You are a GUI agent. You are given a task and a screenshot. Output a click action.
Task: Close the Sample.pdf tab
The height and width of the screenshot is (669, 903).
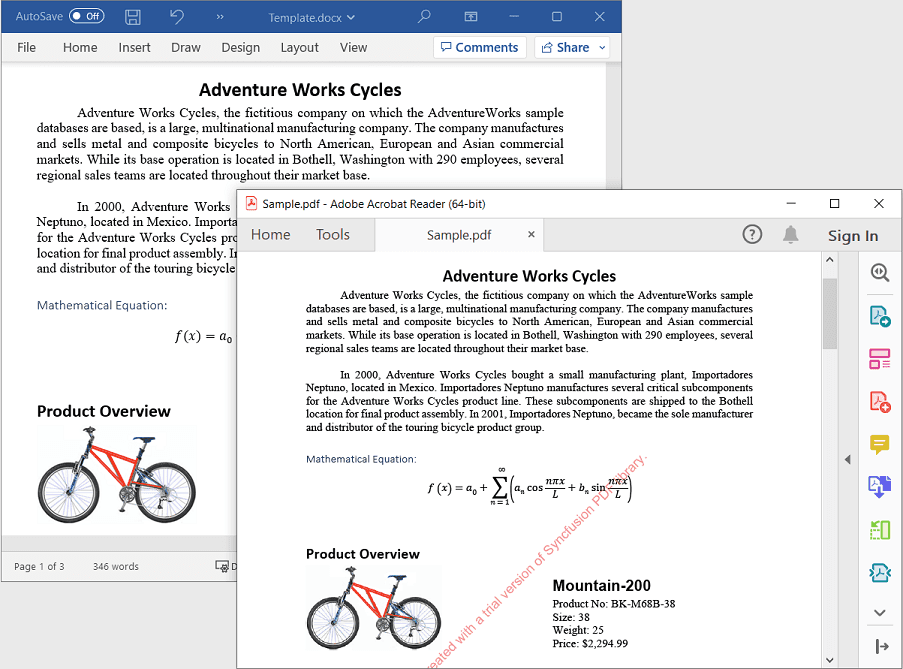532,234
